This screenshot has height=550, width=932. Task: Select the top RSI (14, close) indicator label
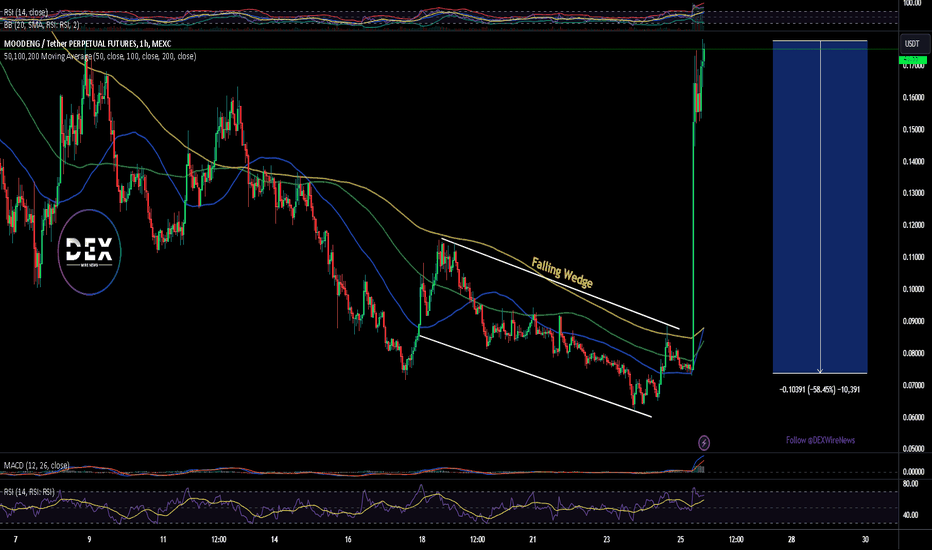click(26, 12)
